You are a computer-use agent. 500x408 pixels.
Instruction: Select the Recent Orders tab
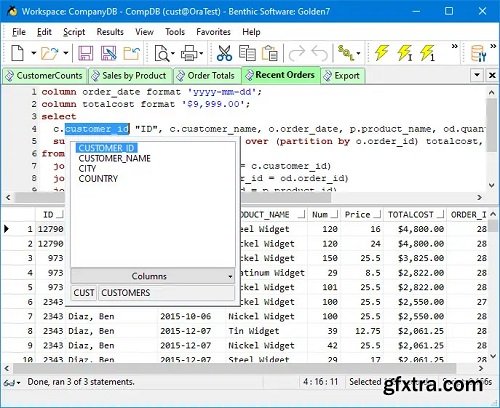point(281,75)
